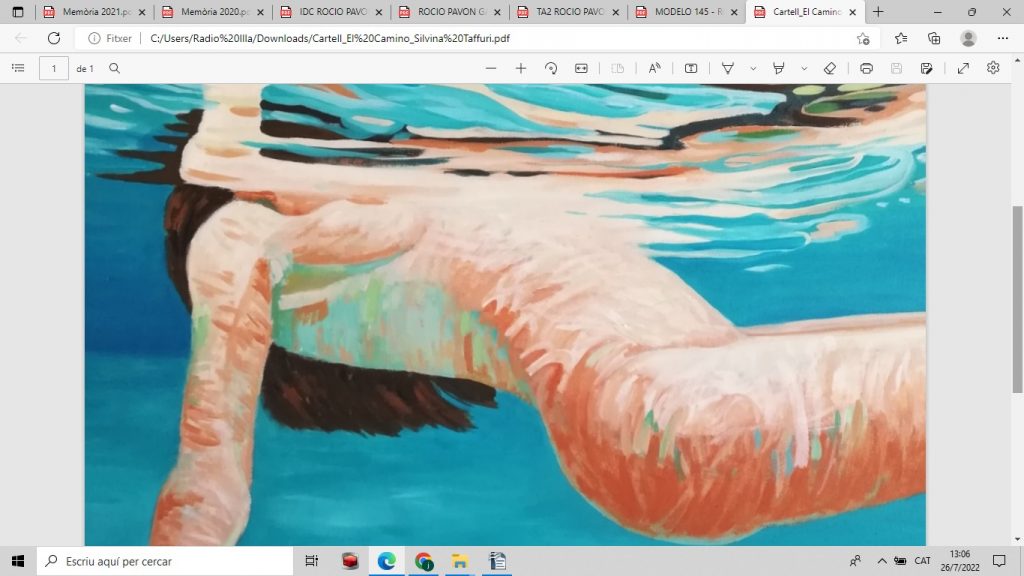Viewport: 1024px width, 576px height.
Task: Switch to the TA2 ROCIO PAVO tab
Action: pos(570,12)
